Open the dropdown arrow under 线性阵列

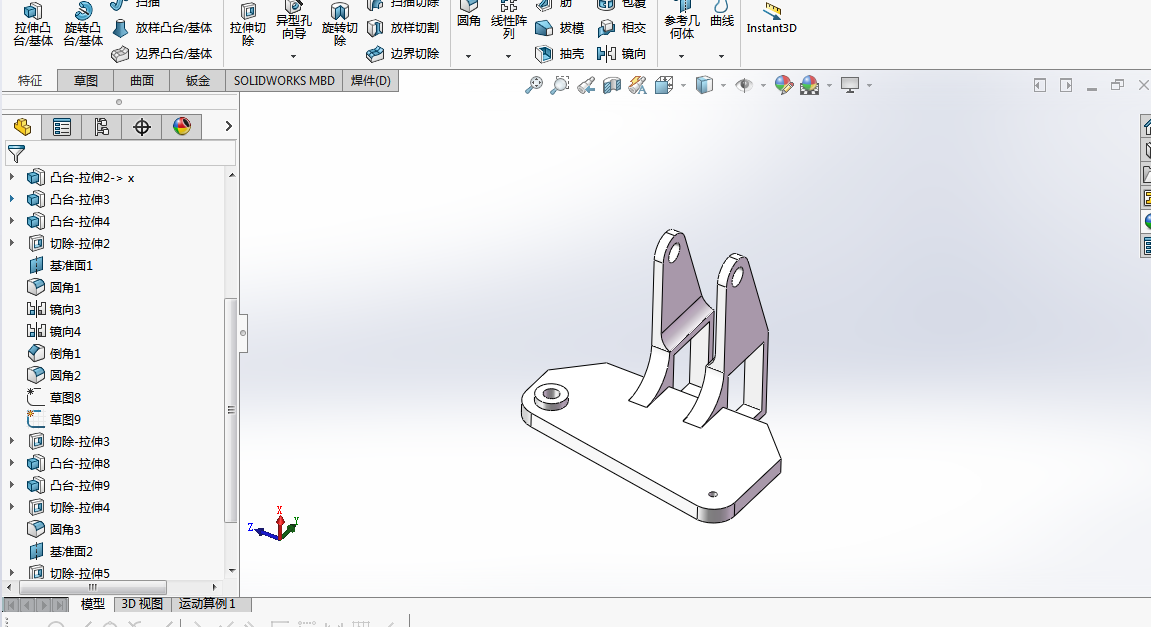coord(508,56)
